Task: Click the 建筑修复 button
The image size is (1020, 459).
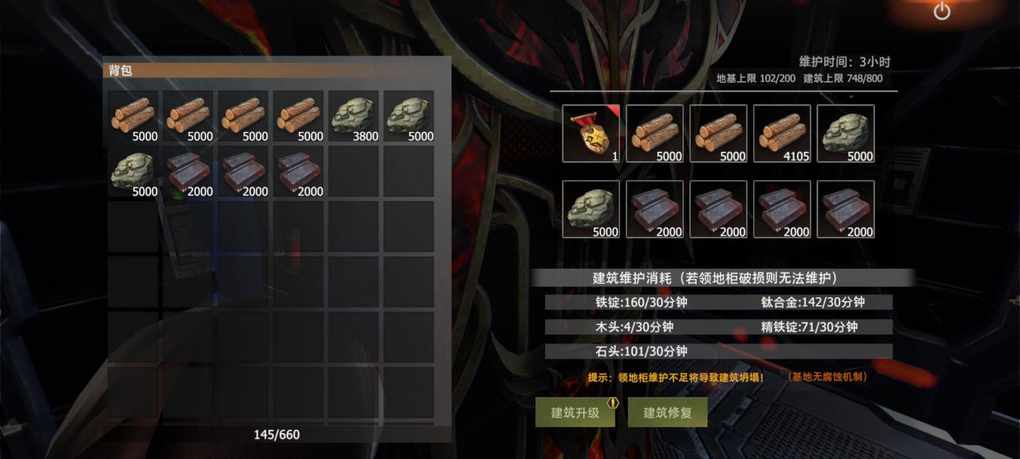Action: (x=667, y=412)
